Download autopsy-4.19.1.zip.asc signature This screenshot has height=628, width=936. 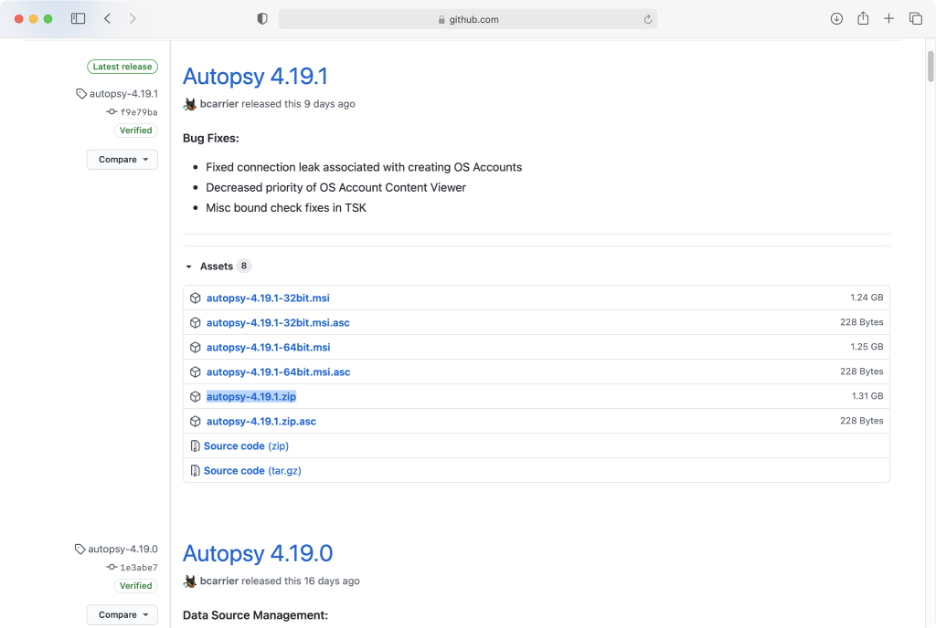point(261,421)
